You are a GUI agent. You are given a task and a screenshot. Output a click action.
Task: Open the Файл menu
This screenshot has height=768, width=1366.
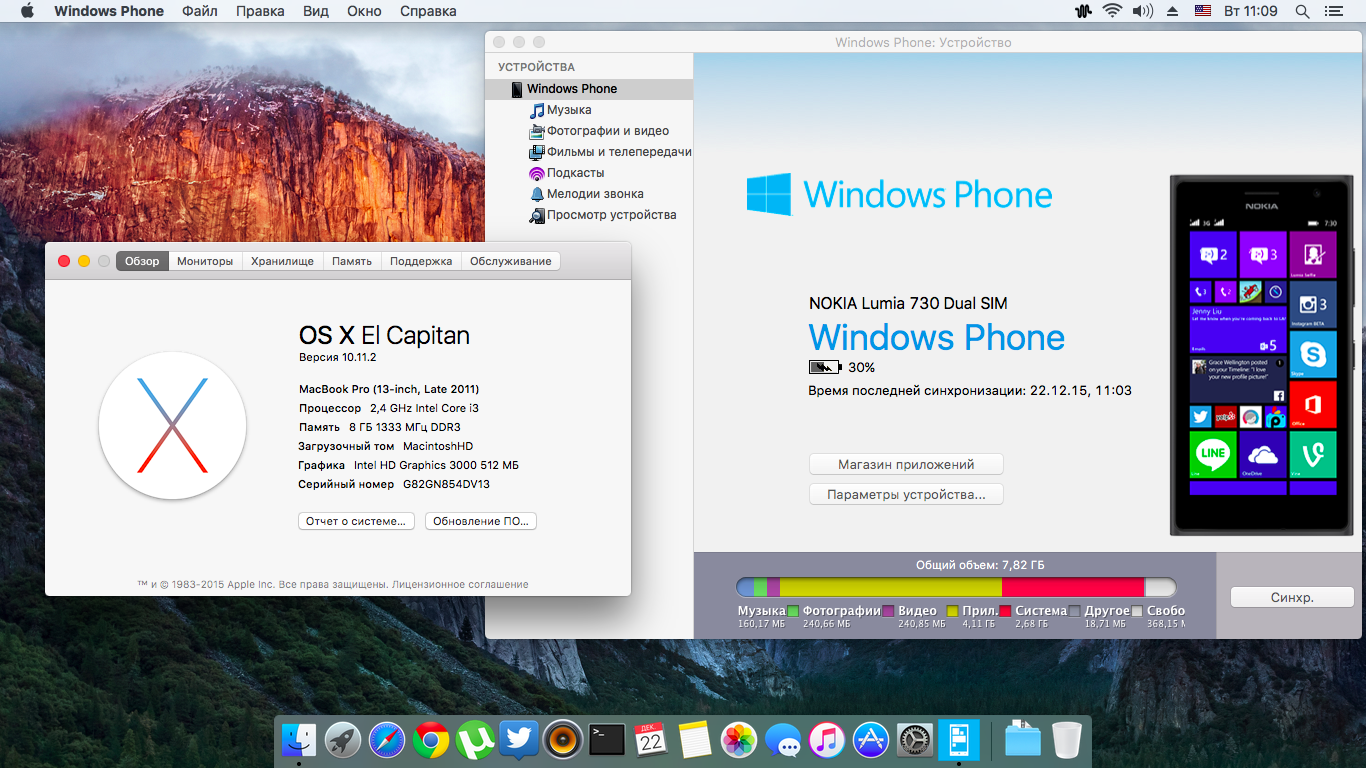pyautogui.click(x=200, y=11)
